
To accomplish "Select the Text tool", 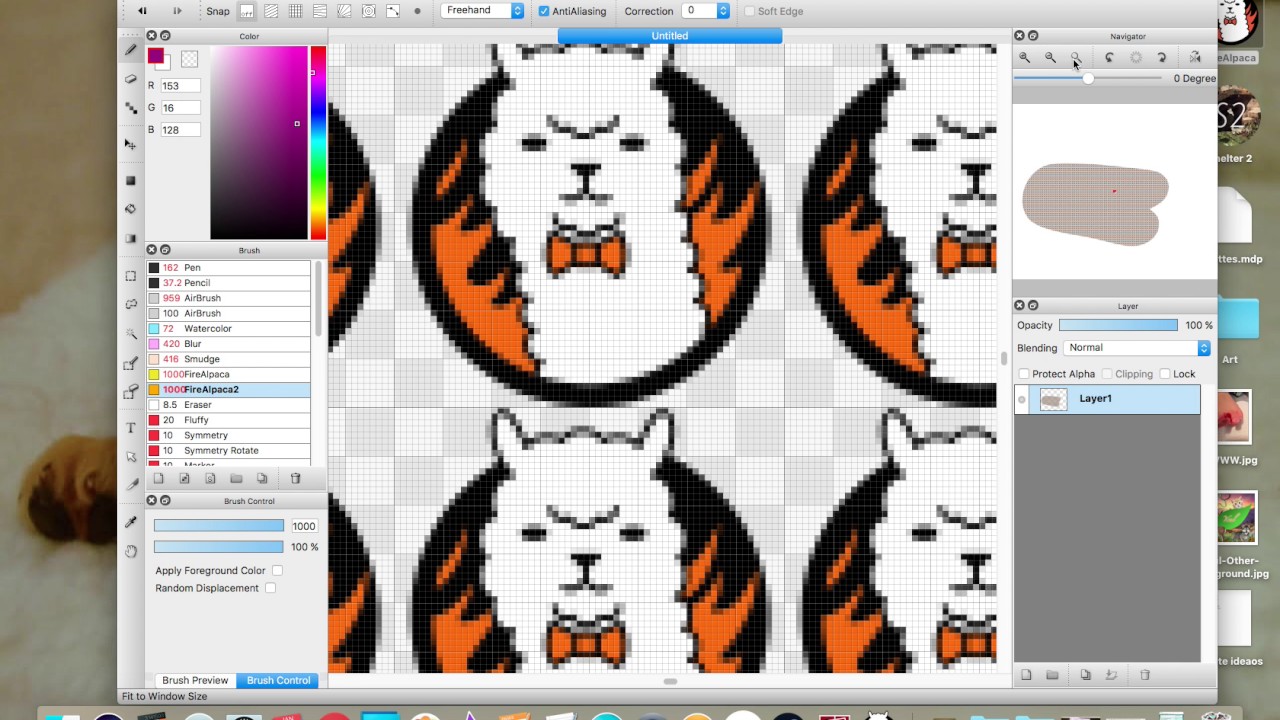I will pos(131,428).
